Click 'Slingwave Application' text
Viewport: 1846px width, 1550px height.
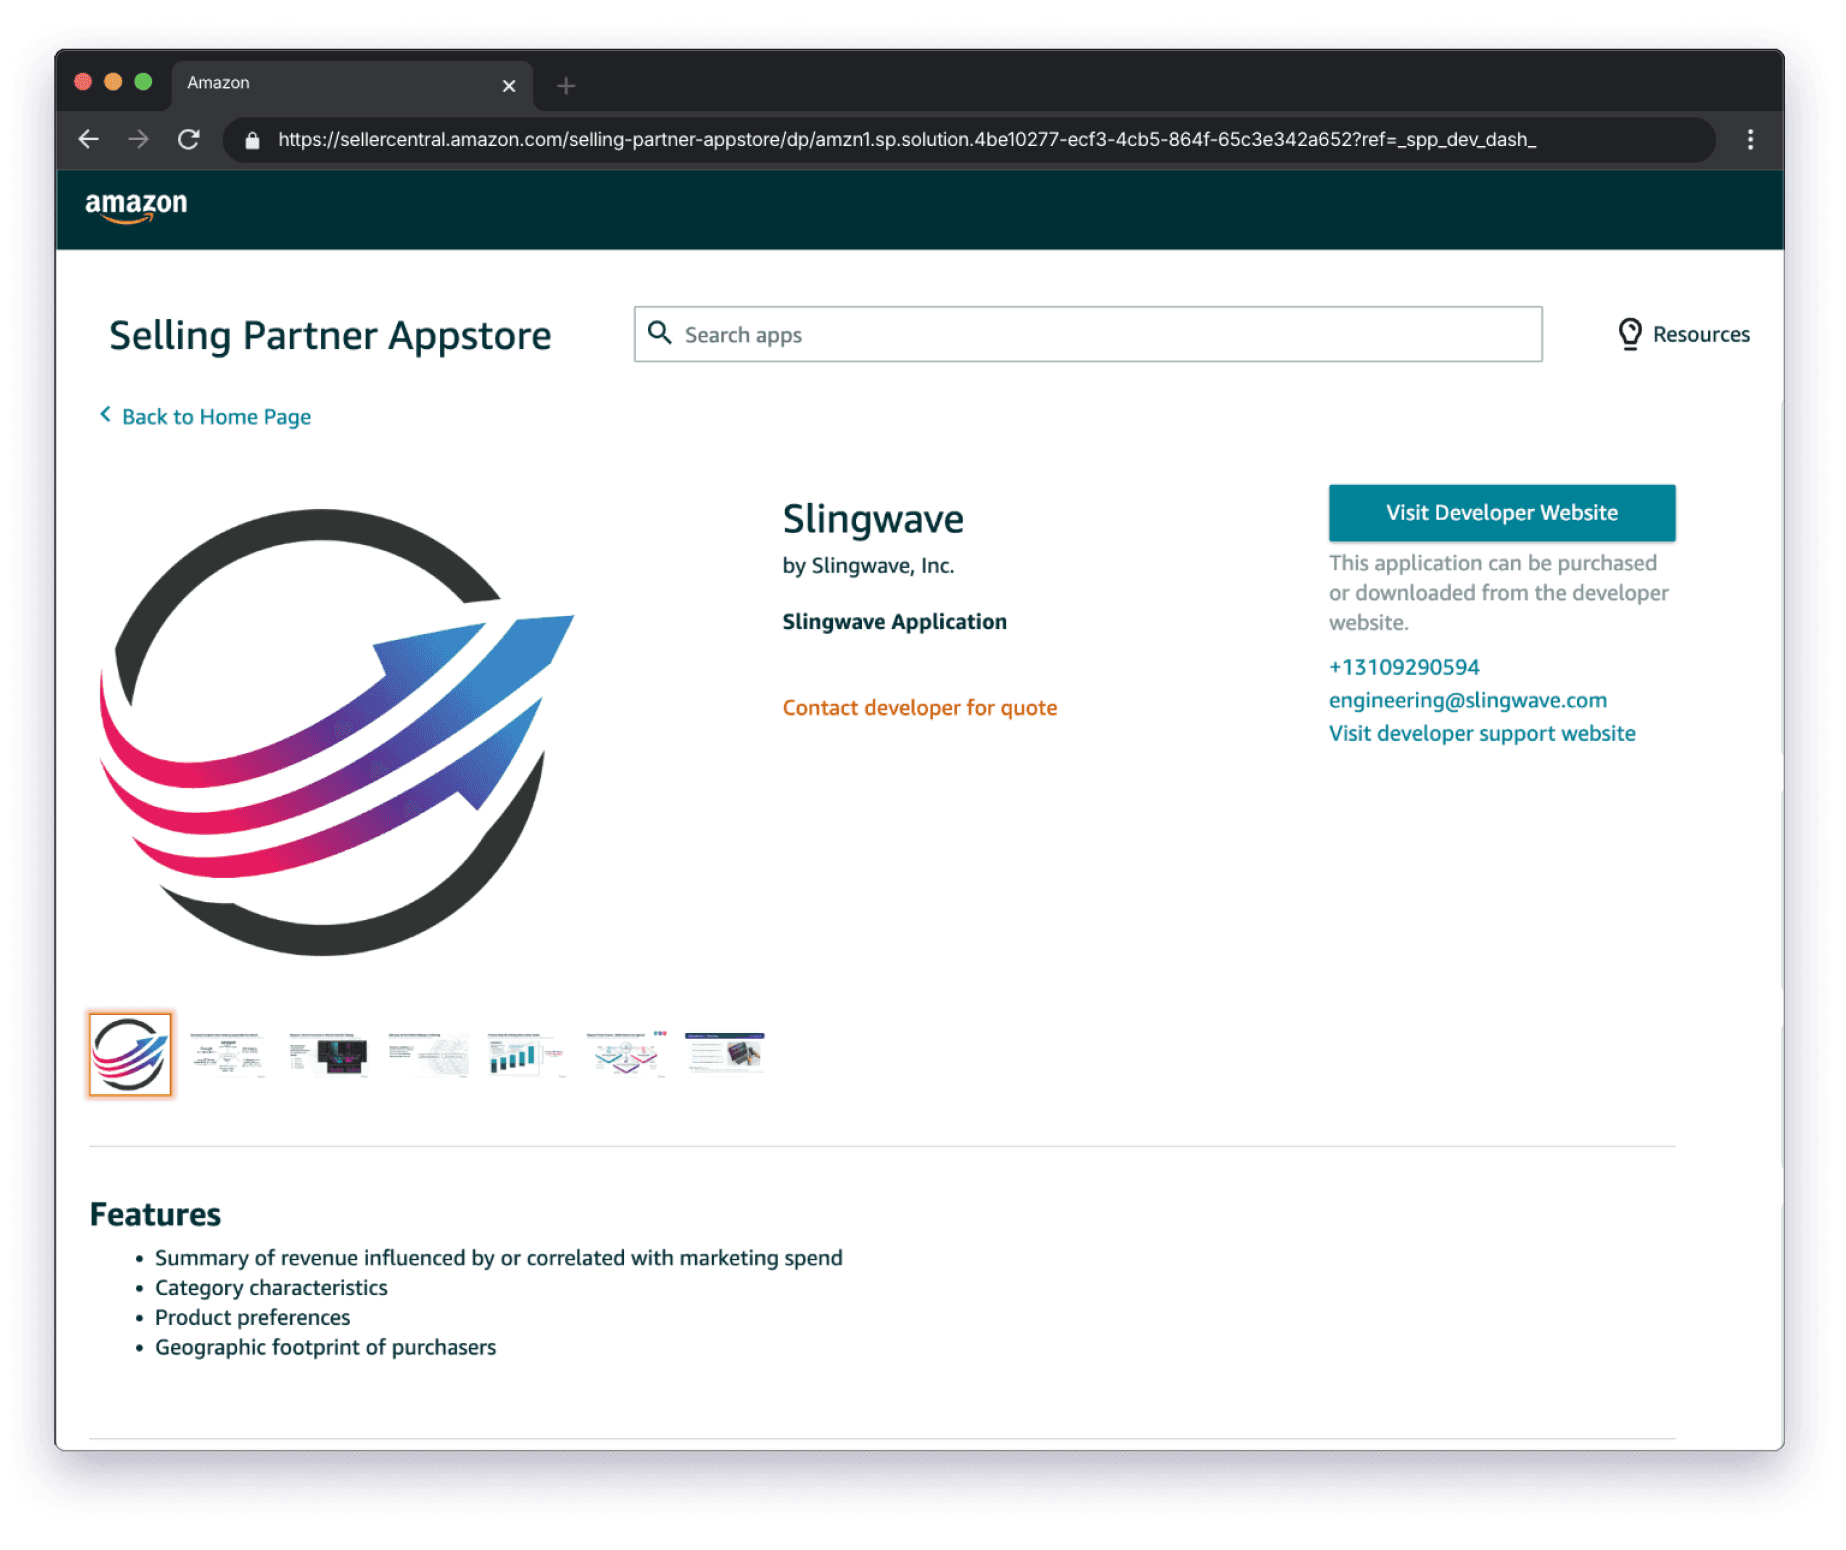(x=894, y=622)
